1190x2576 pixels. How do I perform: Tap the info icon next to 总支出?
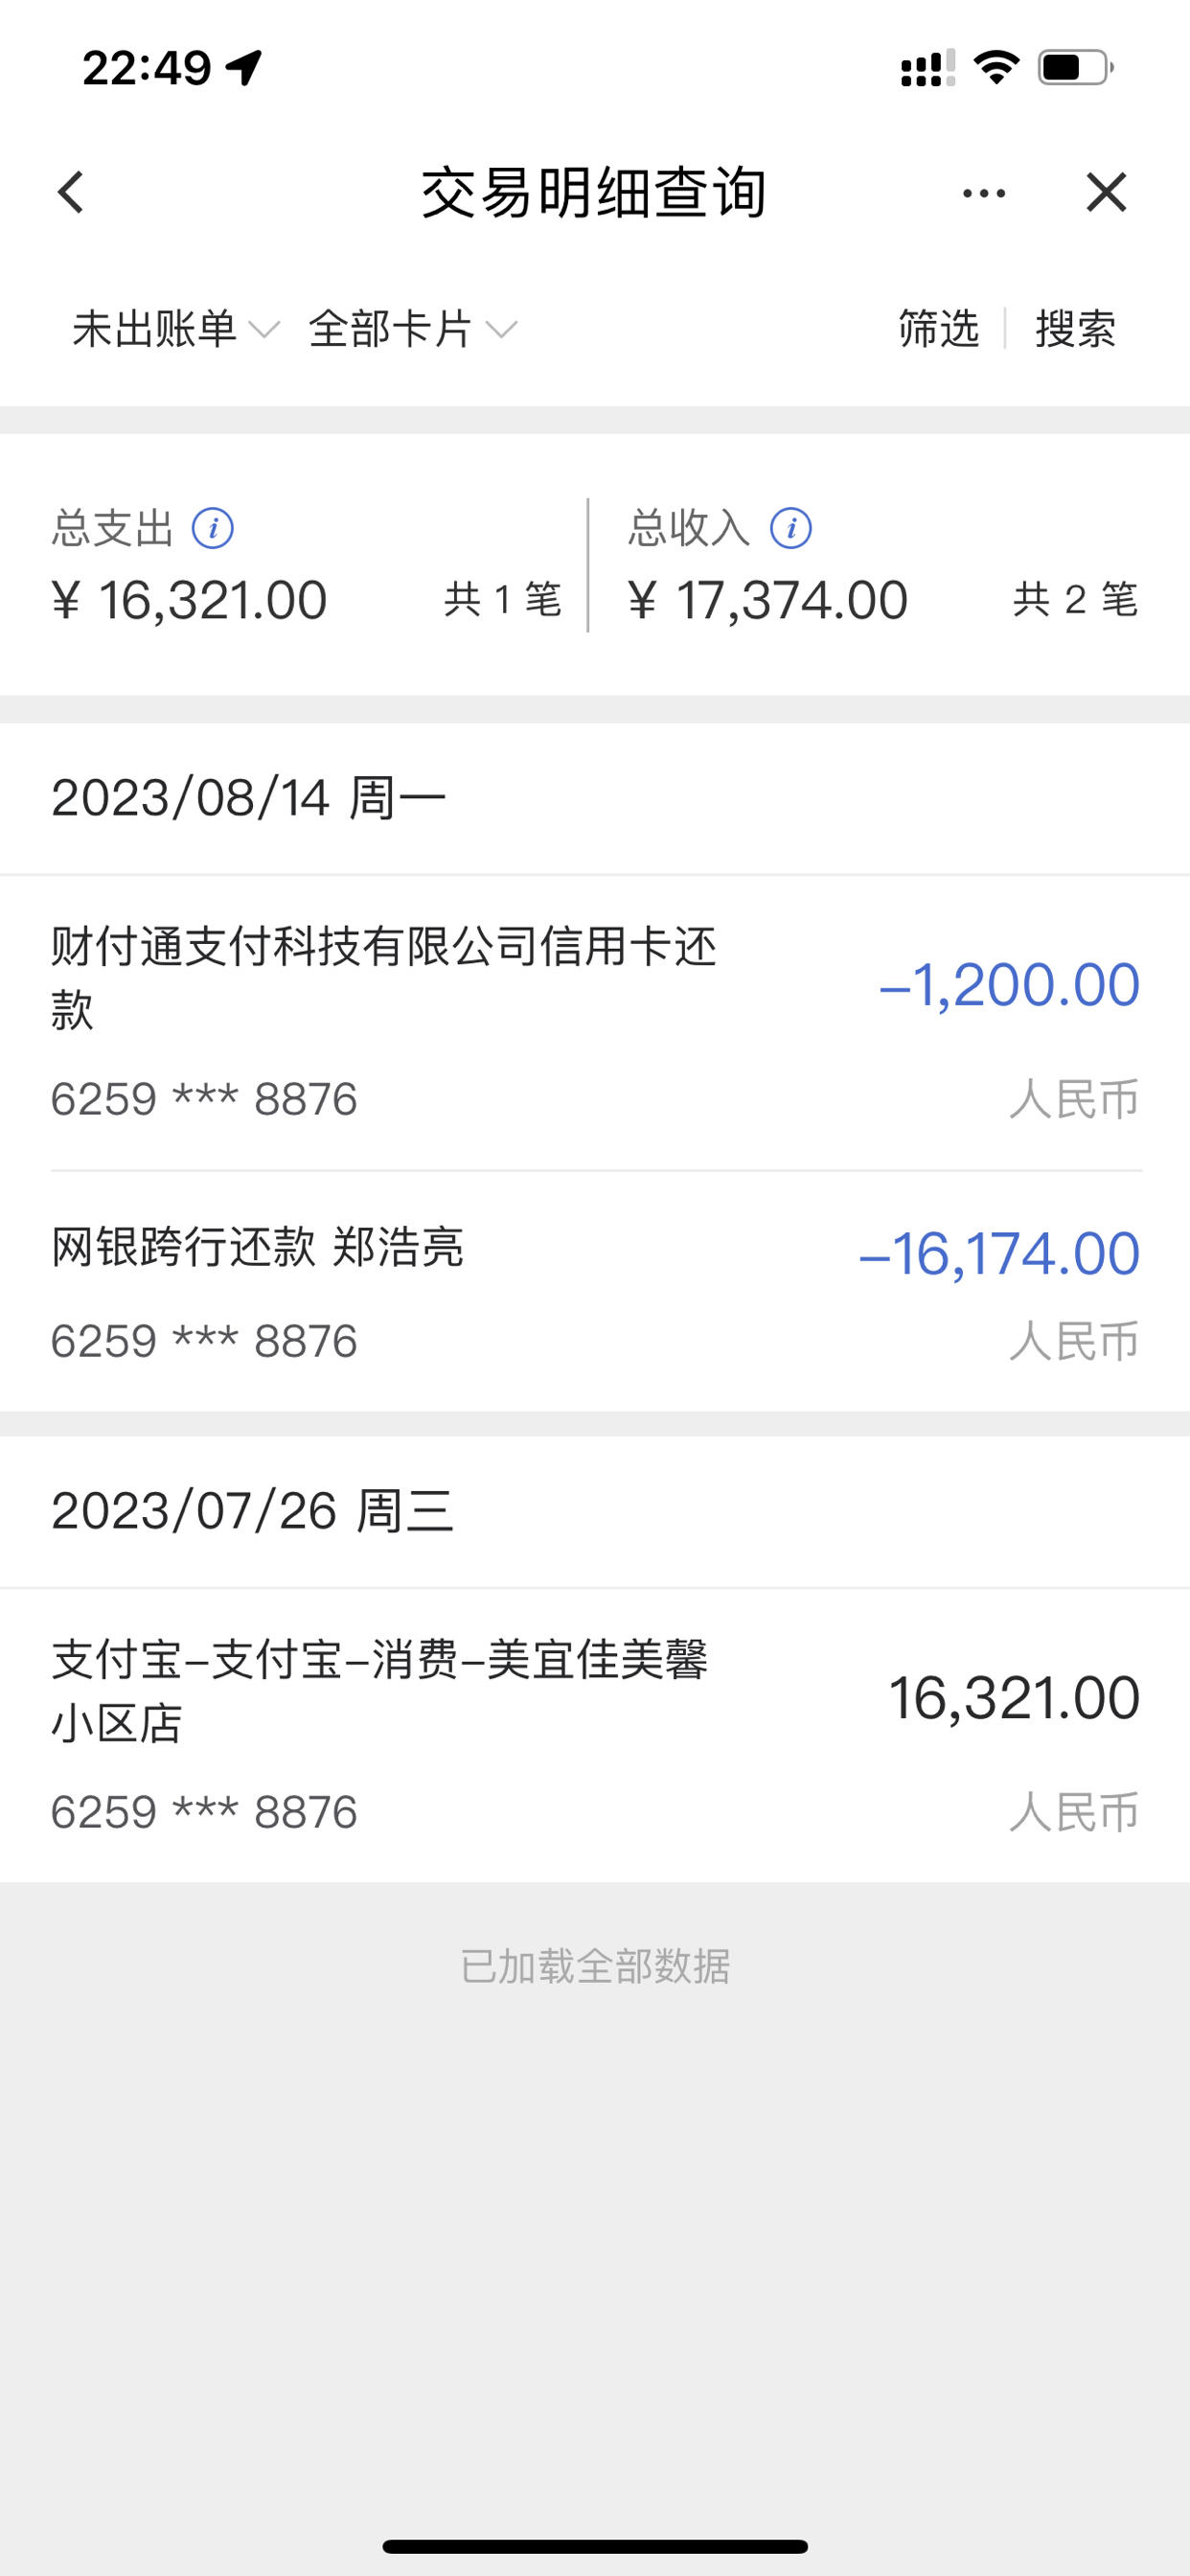click(x=213, y=528)
